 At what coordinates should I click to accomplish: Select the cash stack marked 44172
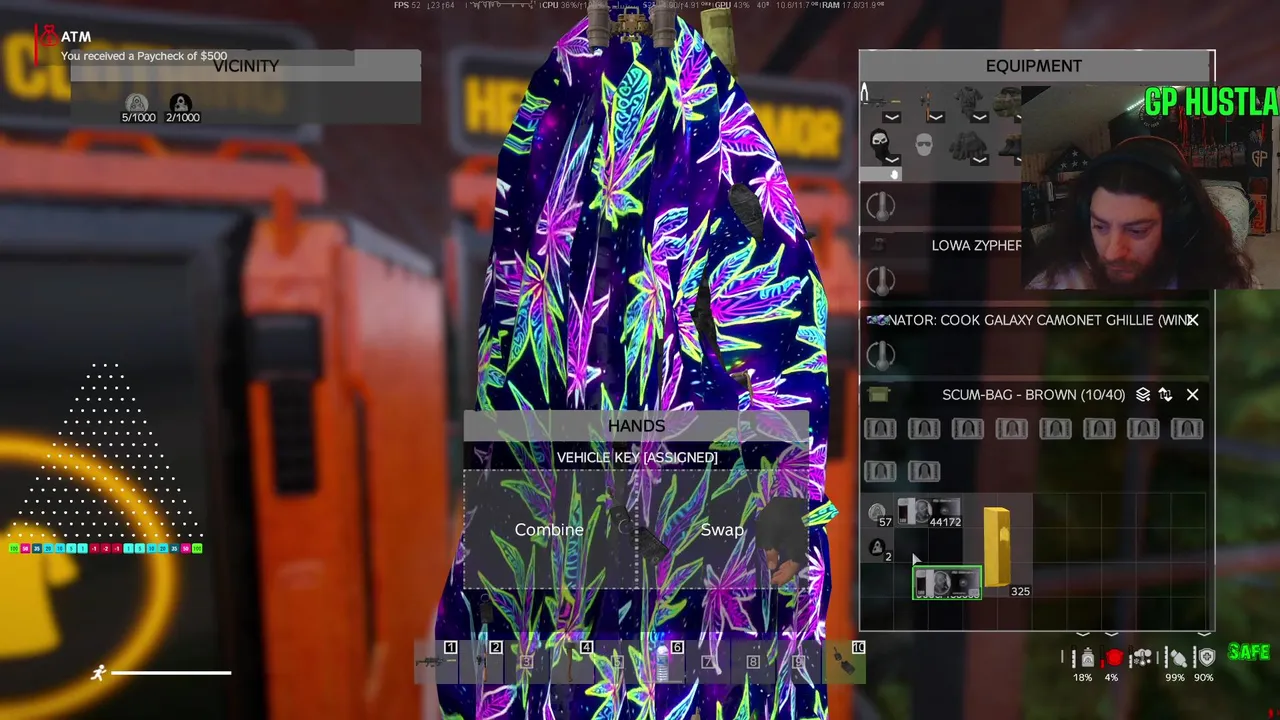(929, 512)
